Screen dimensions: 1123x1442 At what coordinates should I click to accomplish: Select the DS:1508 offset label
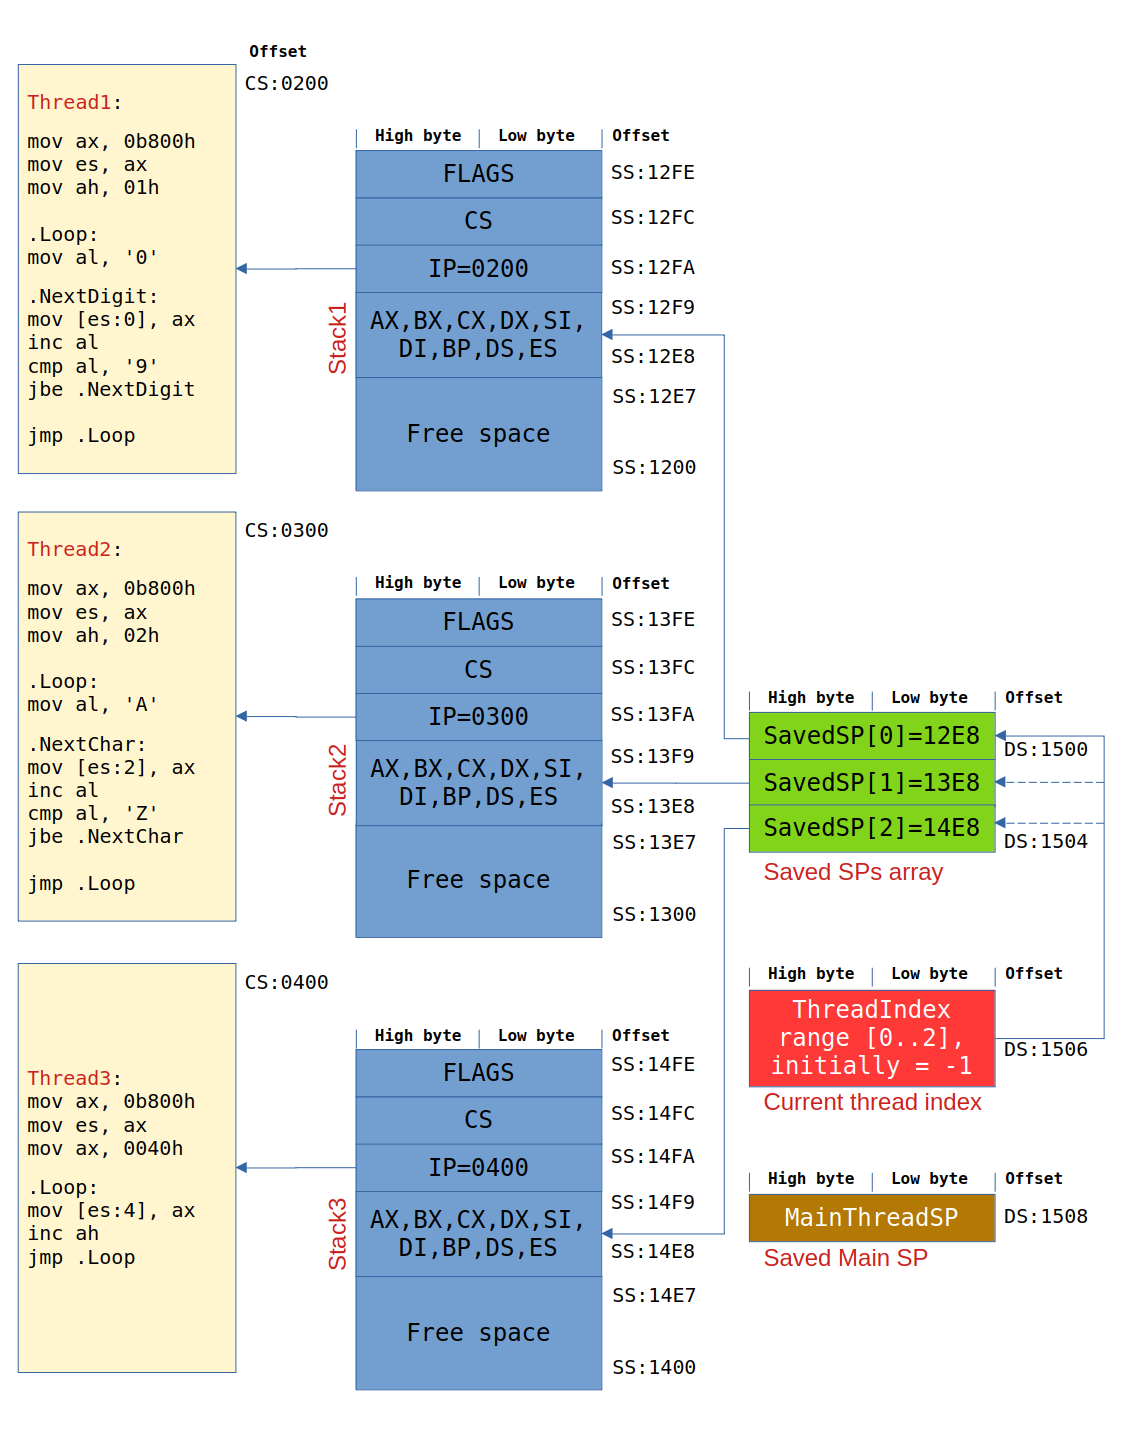[x=1046, y=1217]
